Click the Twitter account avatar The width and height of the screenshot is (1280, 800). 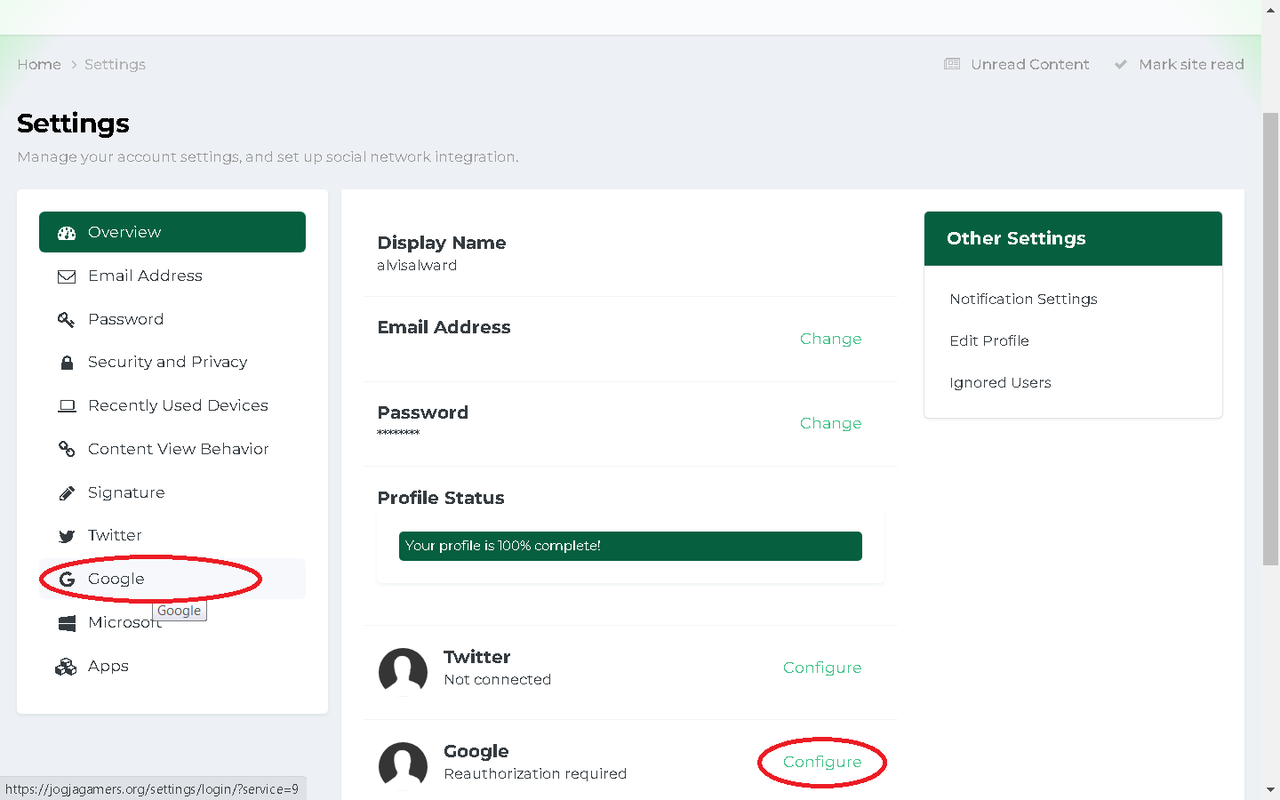point(403,672)
